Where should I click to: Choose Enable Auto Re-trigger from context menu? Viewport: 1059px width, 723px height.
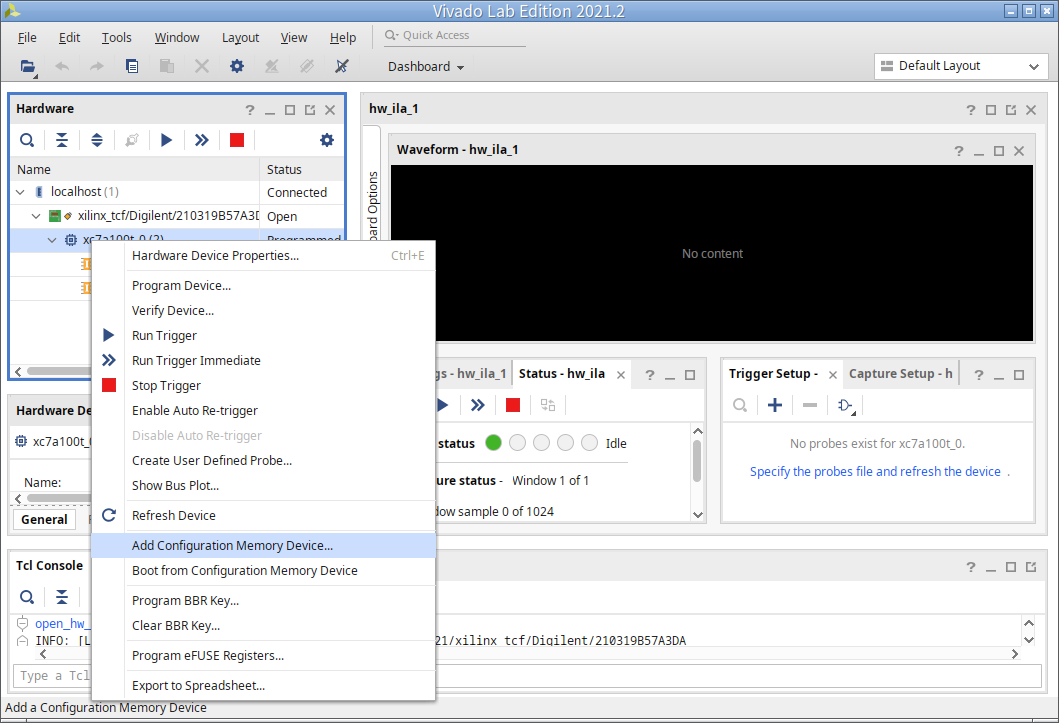tap(195, 410)
